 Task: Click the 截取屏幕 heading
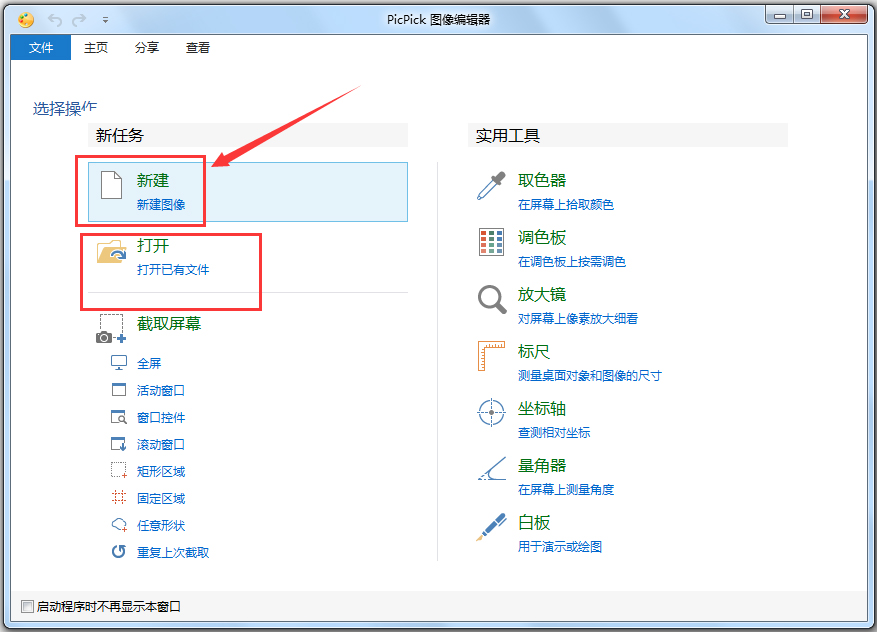pos(169,323)
